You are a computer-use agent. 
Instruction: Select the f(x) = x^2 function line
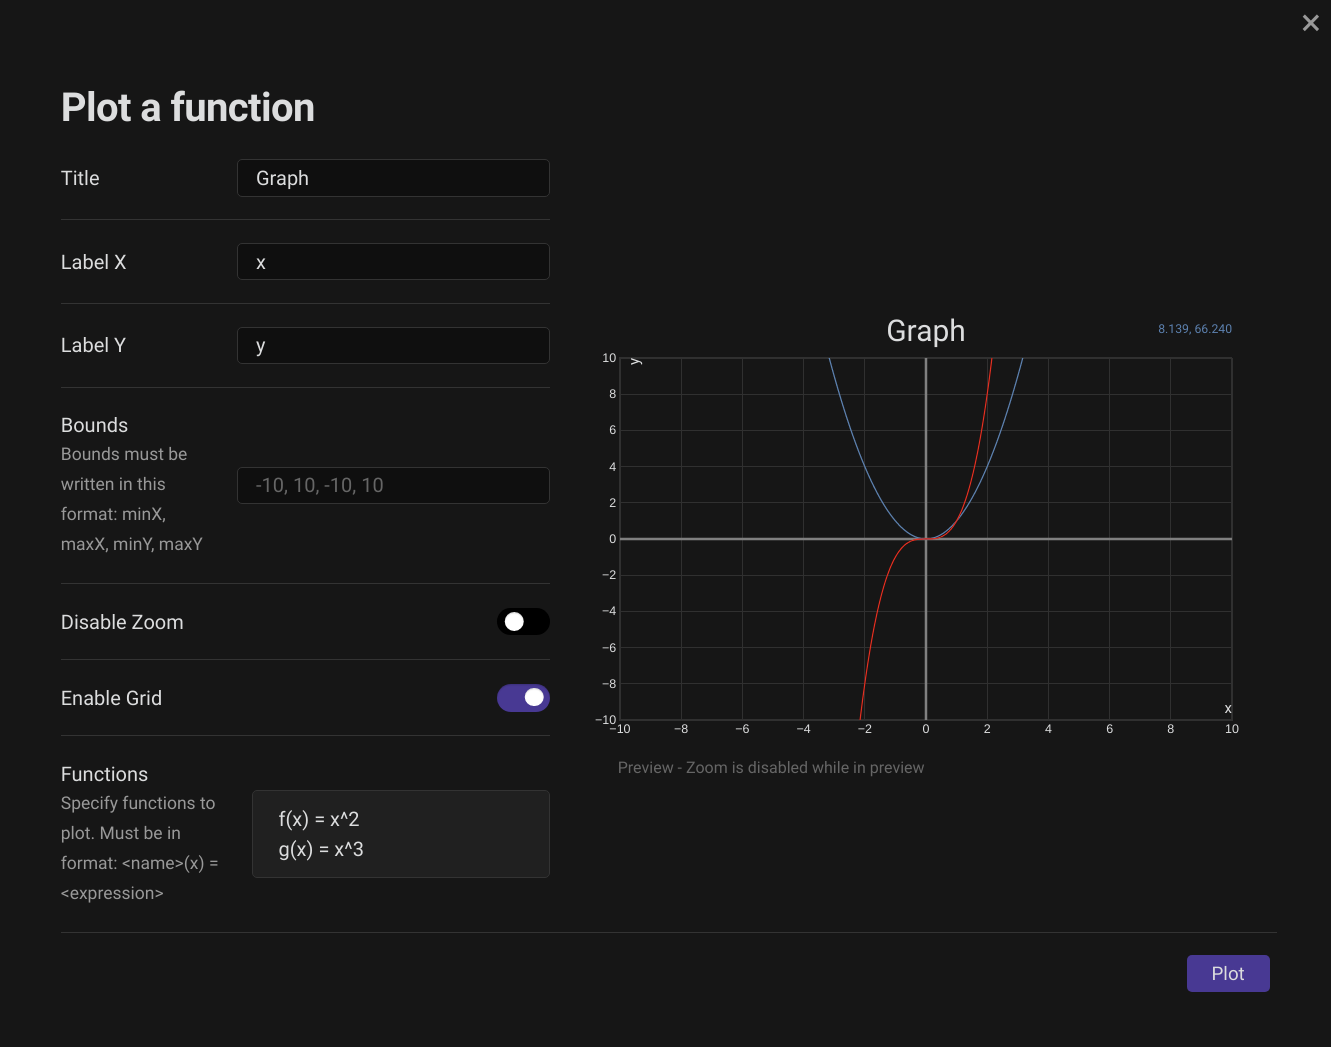click(x=318, y=818)
